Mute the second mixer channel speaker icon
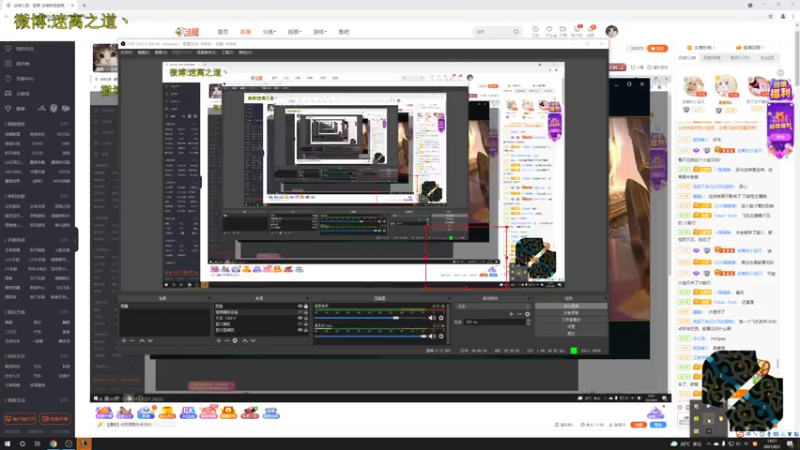 pyautogui.click(x=432, y=336)
